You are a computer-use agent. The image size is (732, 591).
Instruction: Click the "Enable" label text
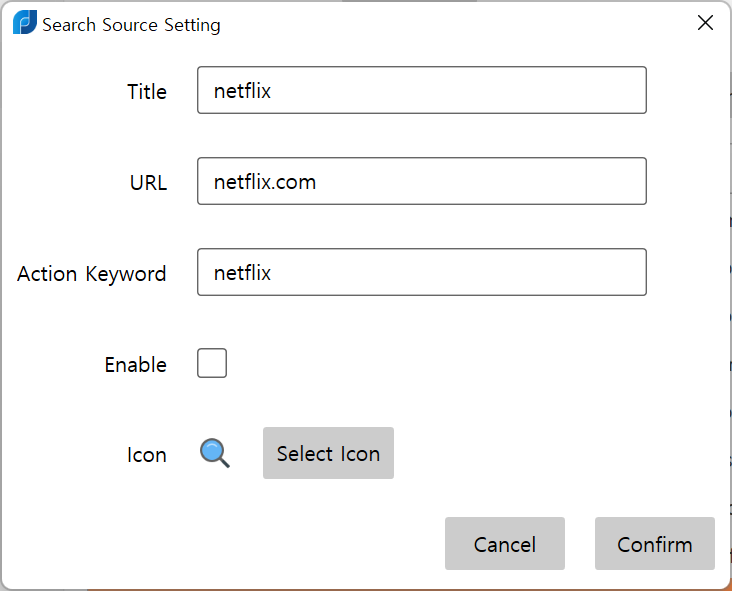(135, 365)
